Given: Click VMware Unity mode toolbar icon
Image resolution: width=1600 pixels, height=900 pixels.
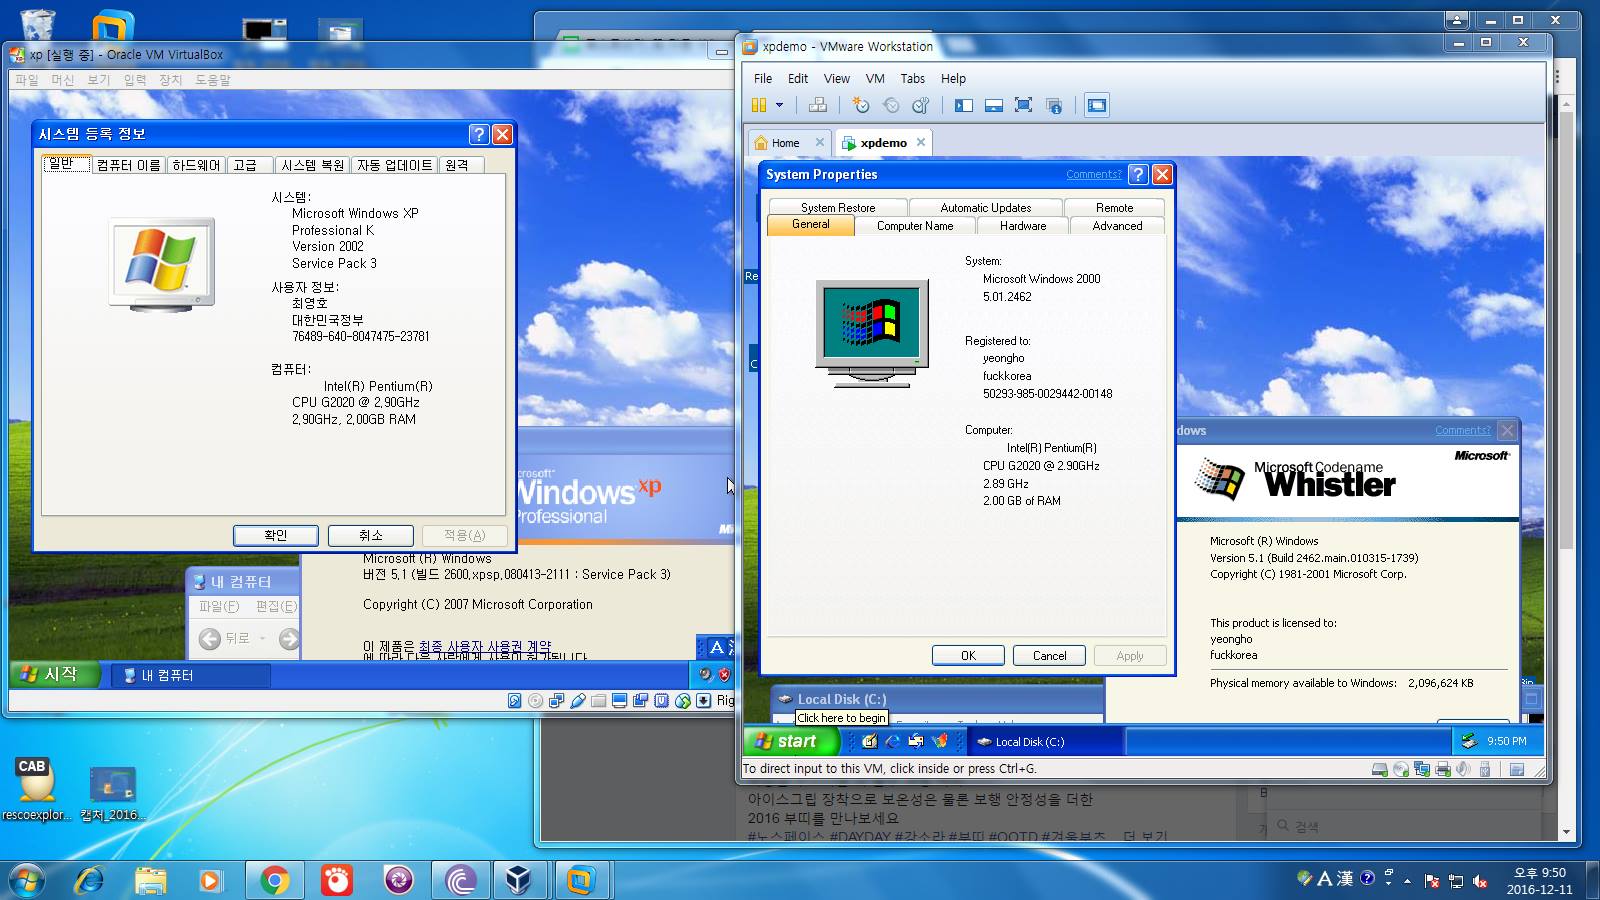Looking at the screenshot, I should (x=1054, y=105).
